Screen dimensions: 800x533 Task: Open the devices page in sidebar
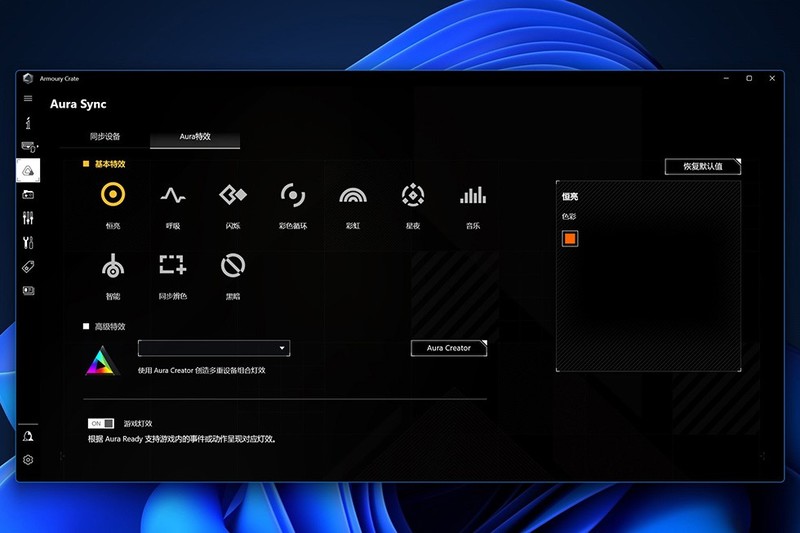29,147
